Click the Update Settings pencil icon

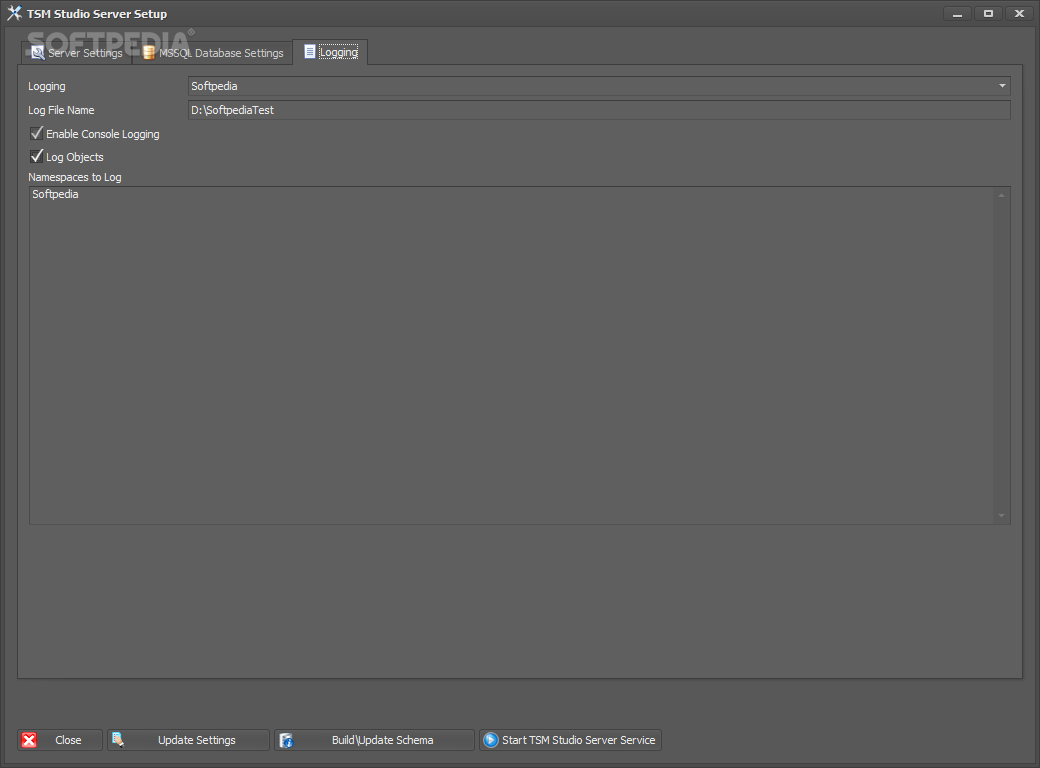(118, 739)
